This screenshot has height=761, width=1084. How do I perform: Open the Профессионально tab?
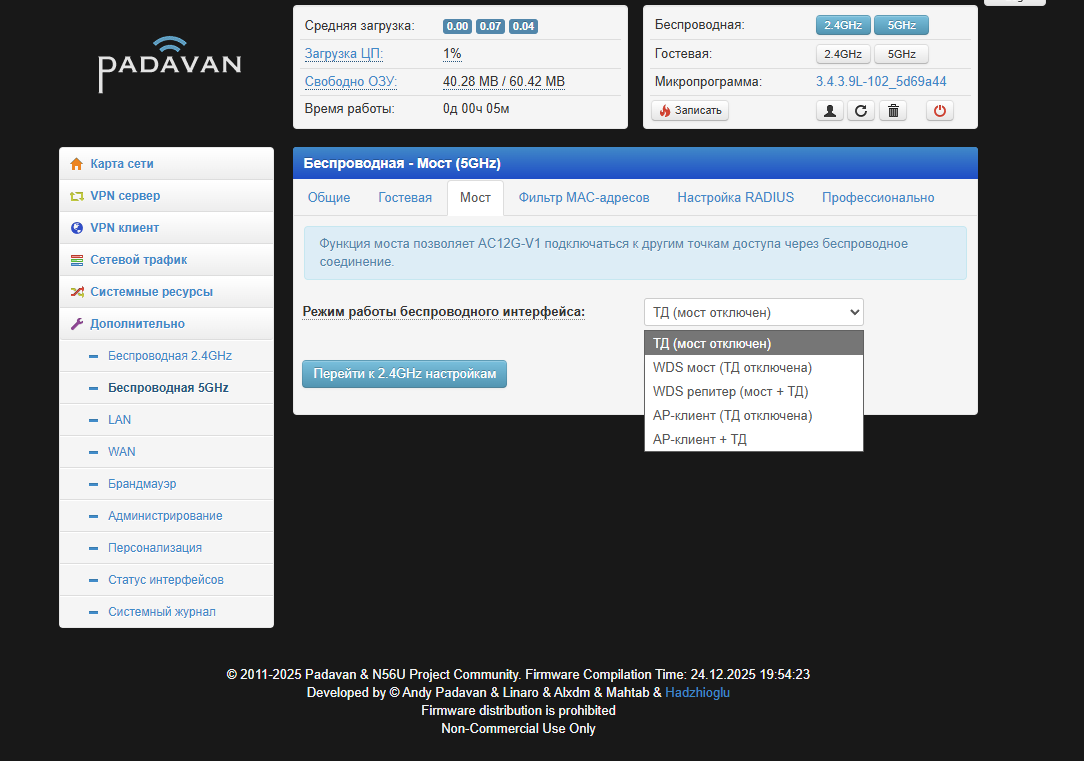click(878, 198)
